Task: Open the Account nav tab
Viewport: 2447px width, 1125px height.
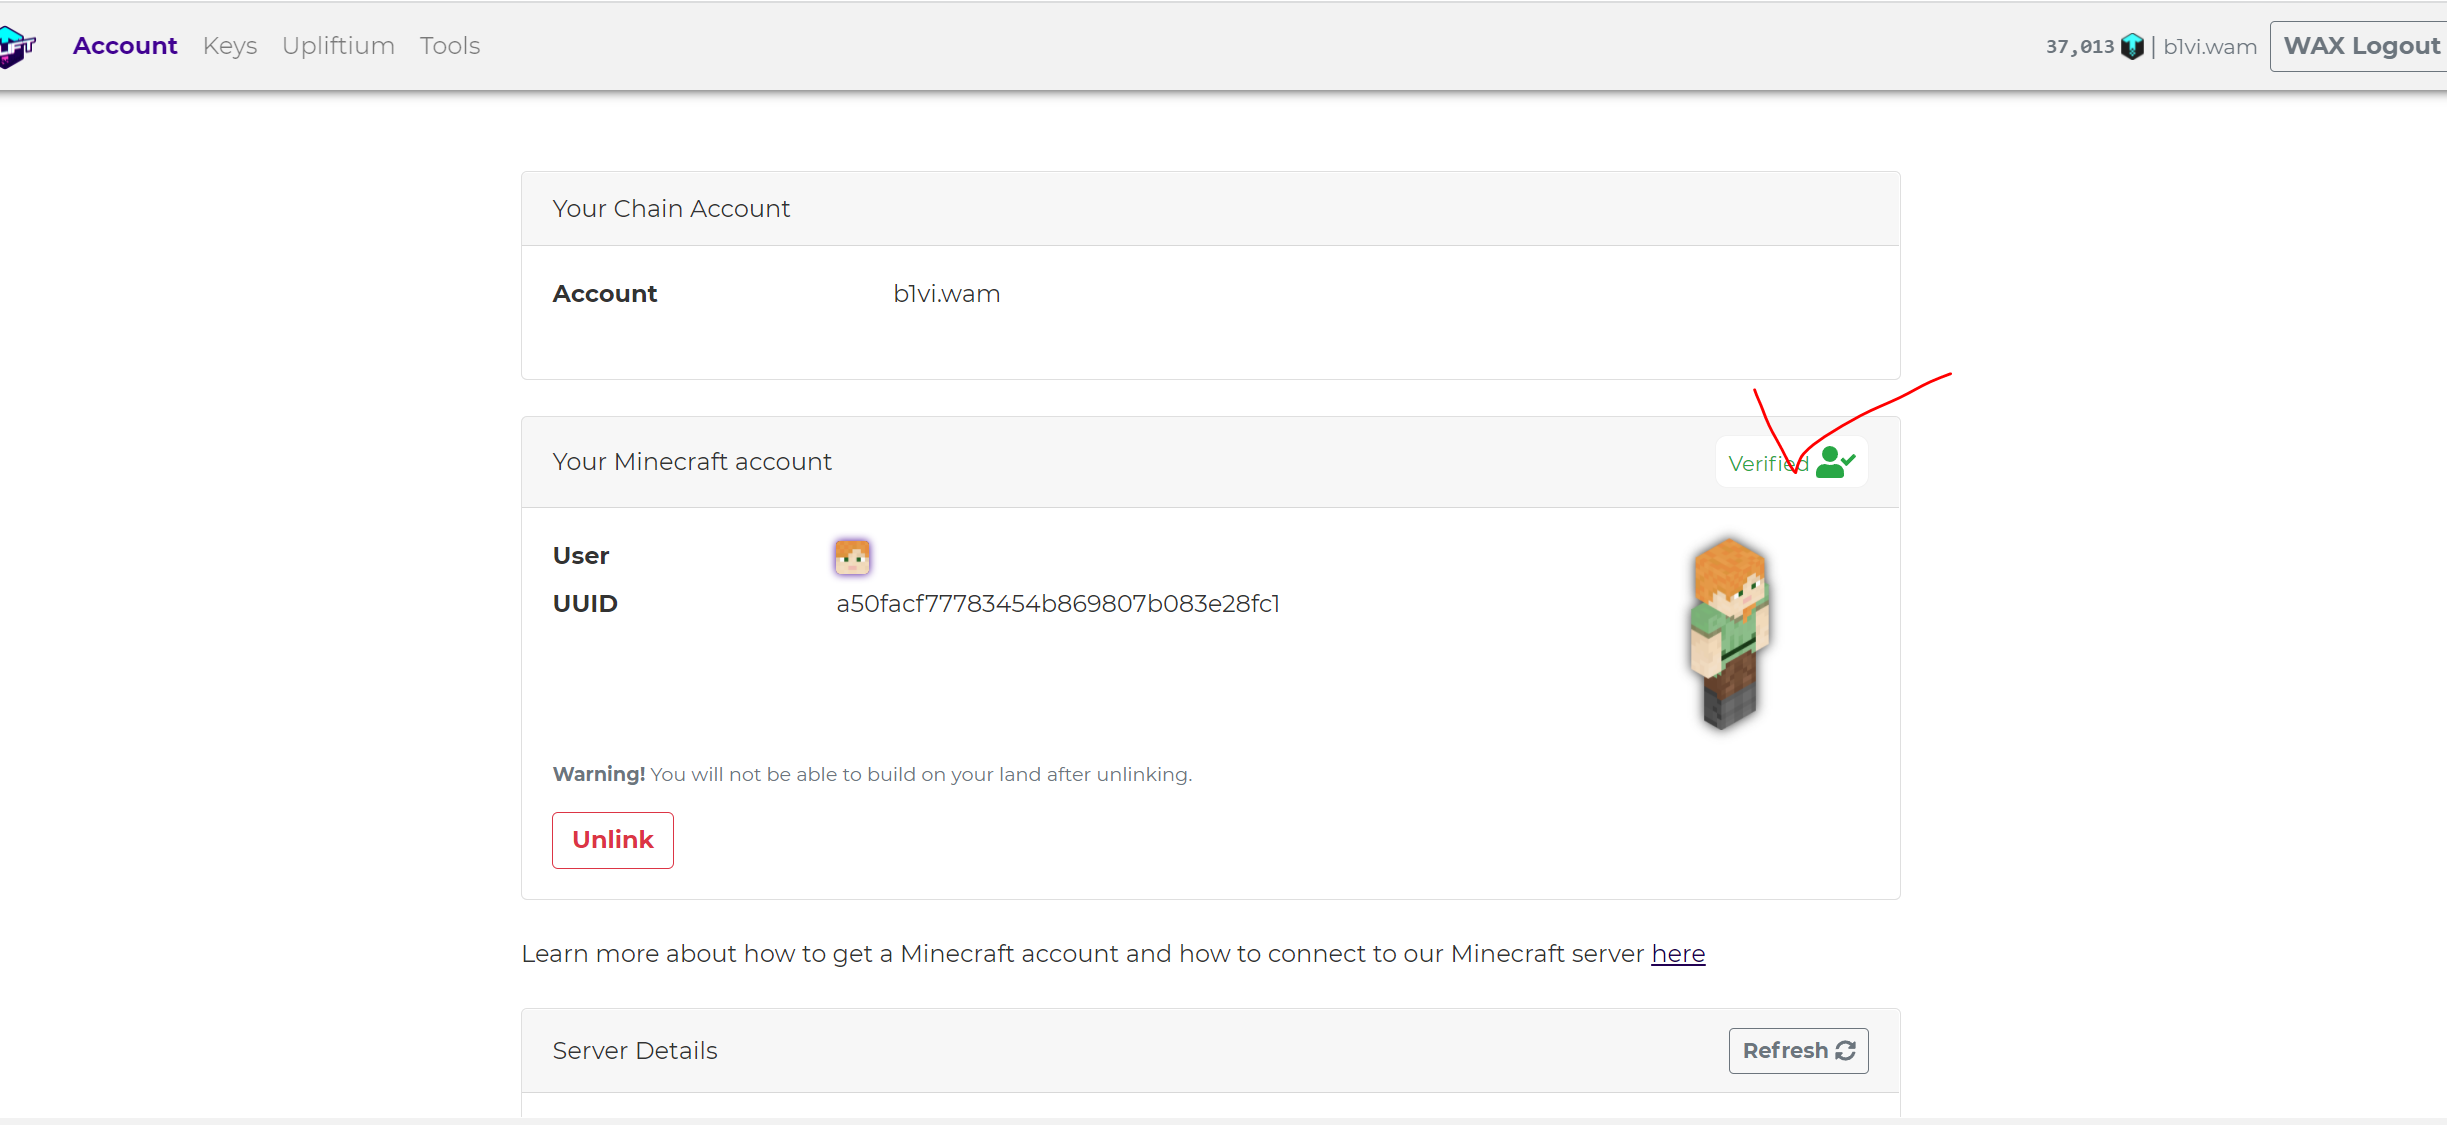Action: [125, 46]
